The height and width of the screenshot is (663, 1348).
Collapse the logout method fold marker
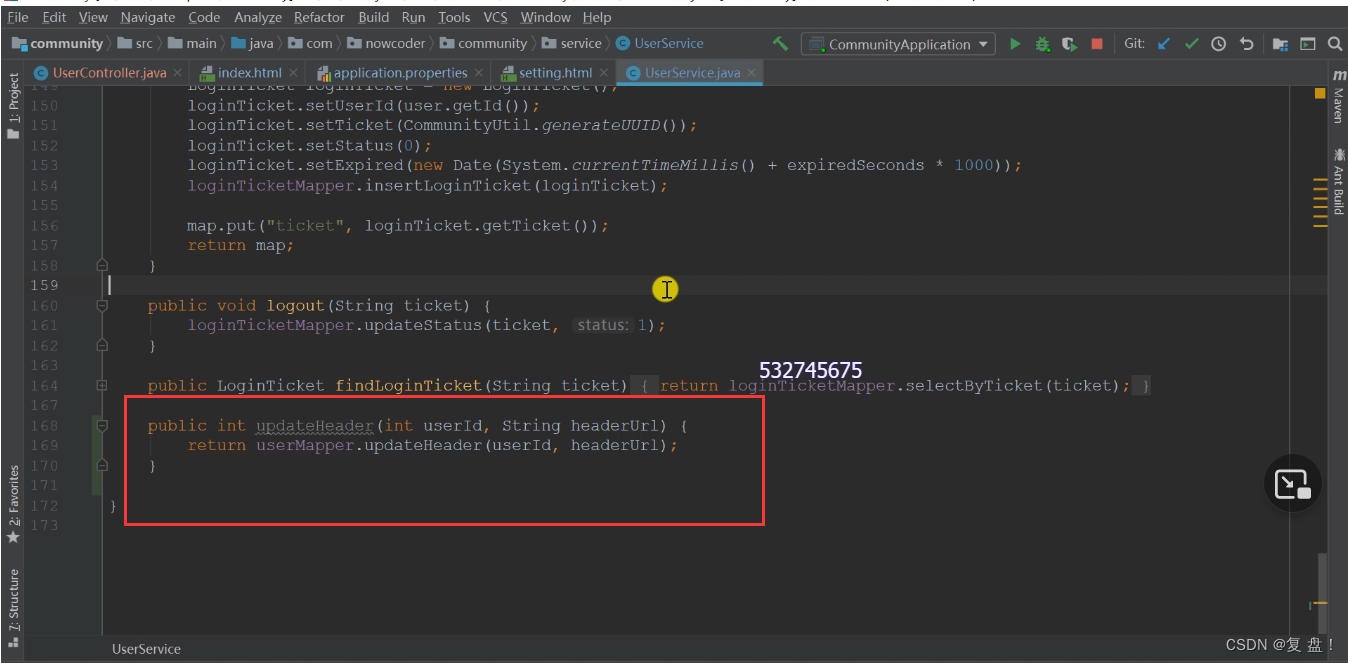pos(102,305)
